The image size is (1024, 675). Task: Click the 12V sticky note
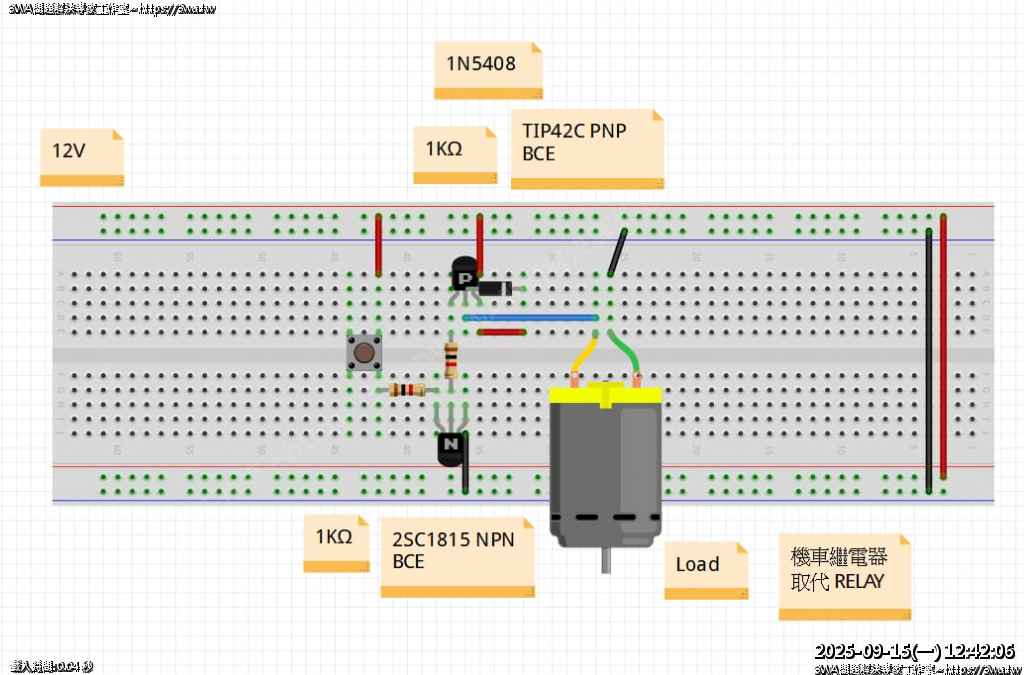tap(81, 156)
